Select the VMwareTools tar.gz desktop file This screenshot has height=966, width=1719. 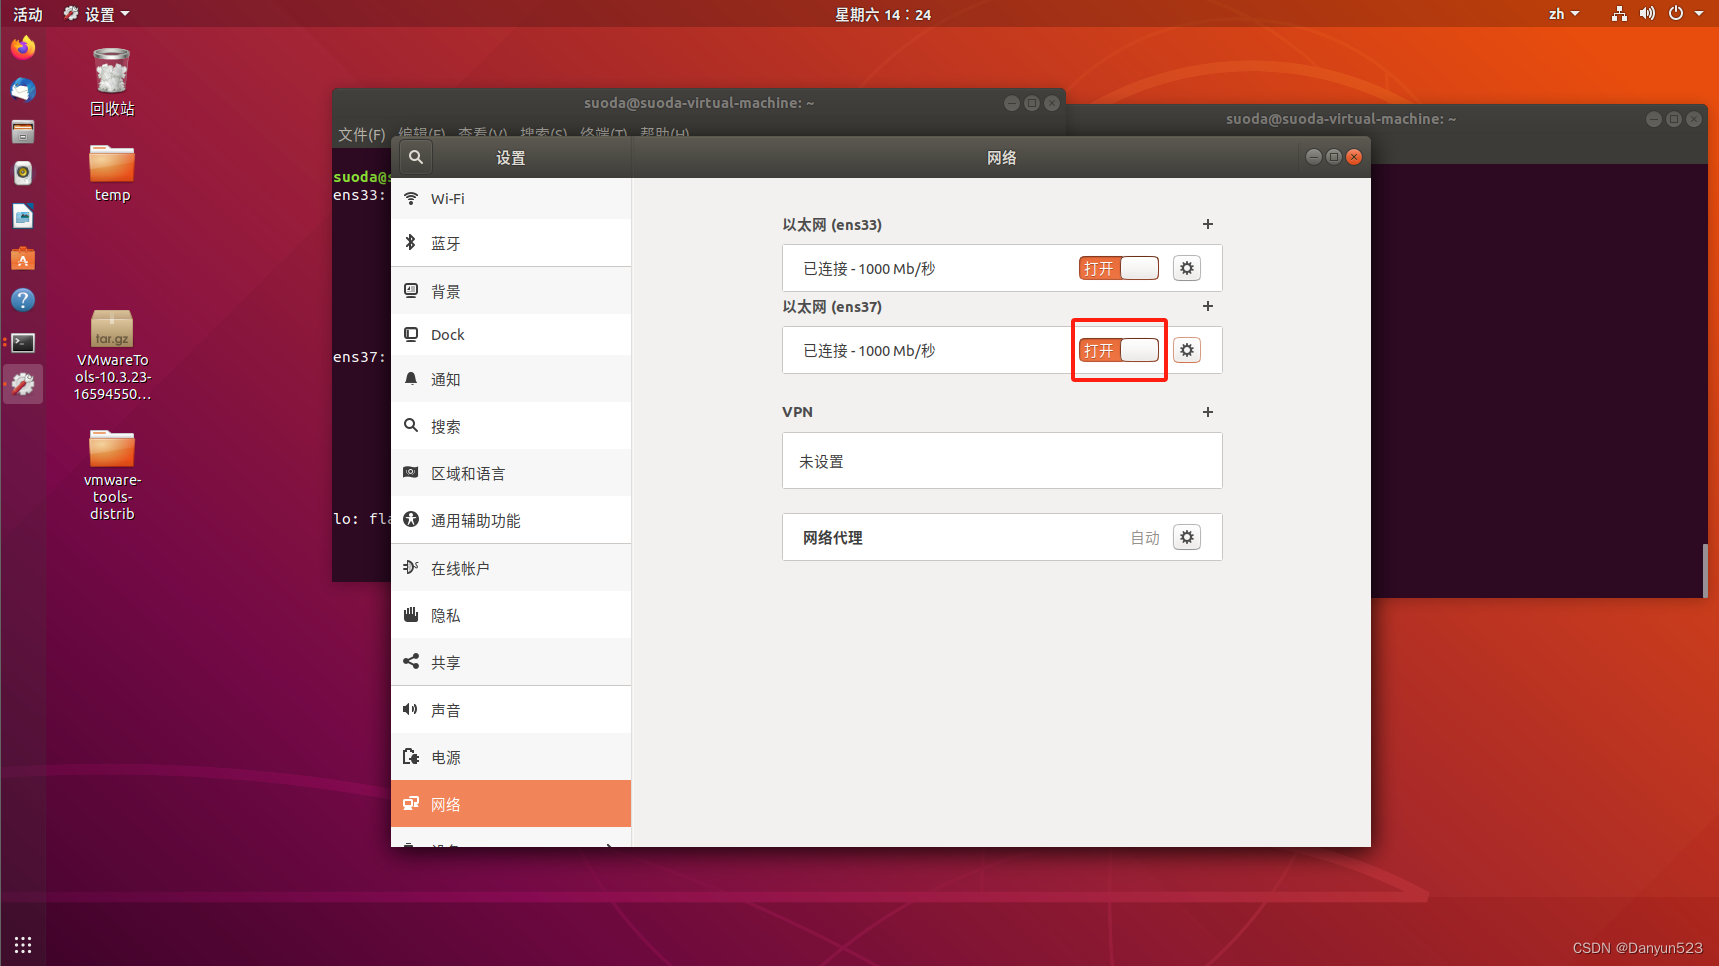click(x=112, y=356)
